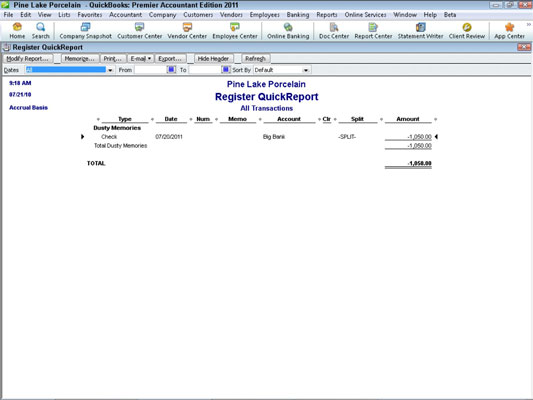Expand the Sort By dropdown

point(306,70)
